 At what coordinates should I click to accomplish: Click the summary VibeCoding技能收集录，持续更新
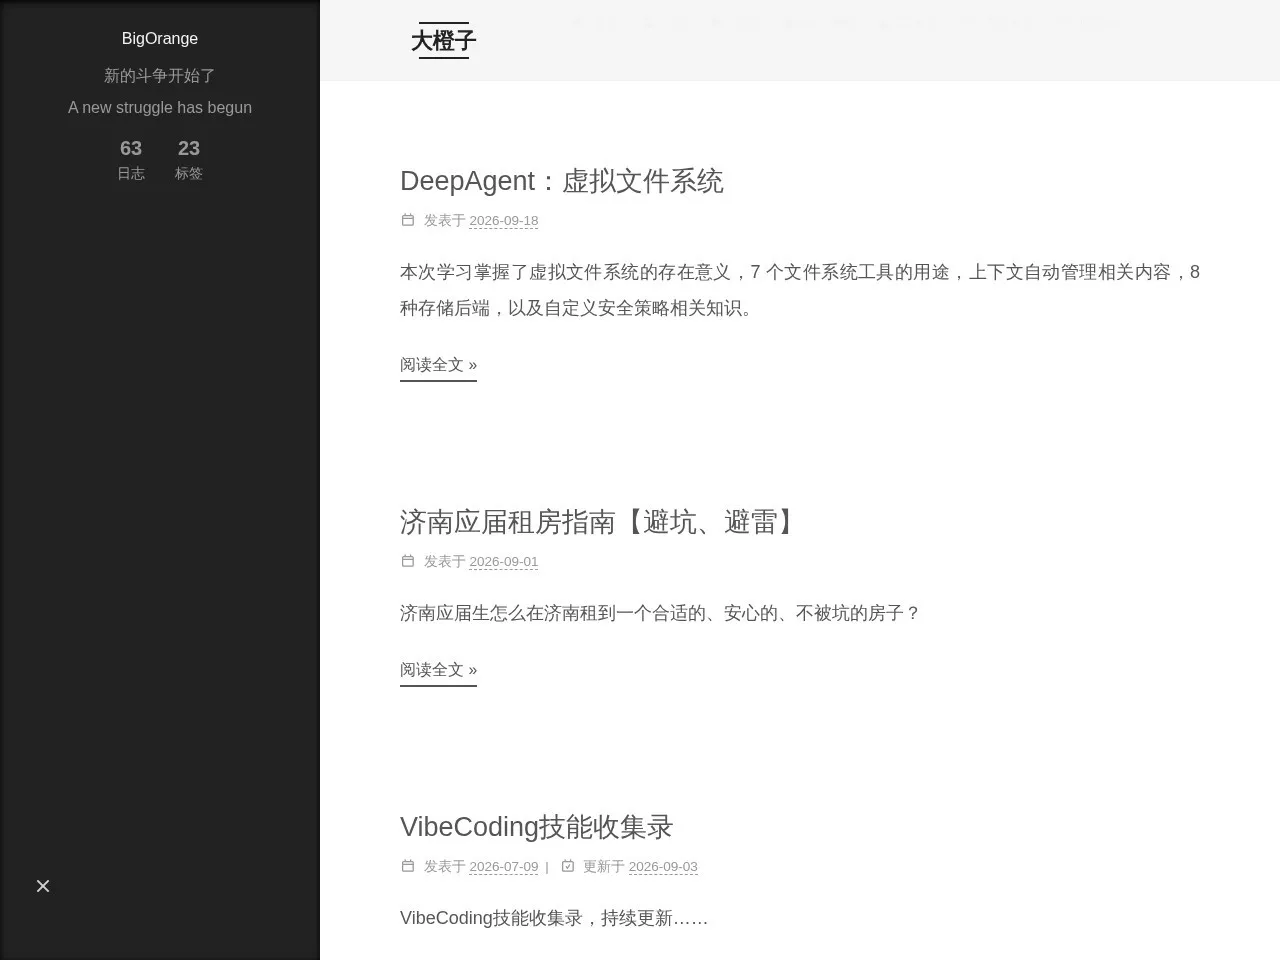pyautogui.click(x=554, y=918)
